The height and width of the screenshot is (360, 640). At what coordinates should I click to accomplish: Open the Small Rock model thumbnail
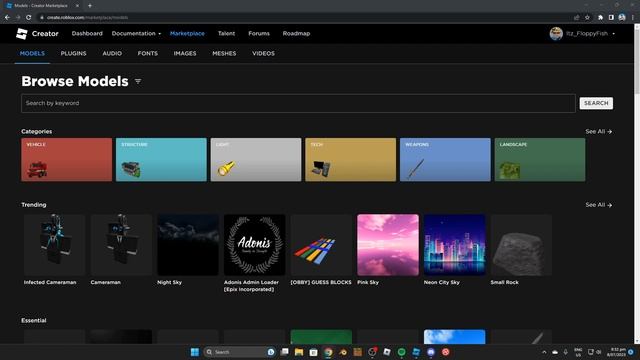coord(521,245)
